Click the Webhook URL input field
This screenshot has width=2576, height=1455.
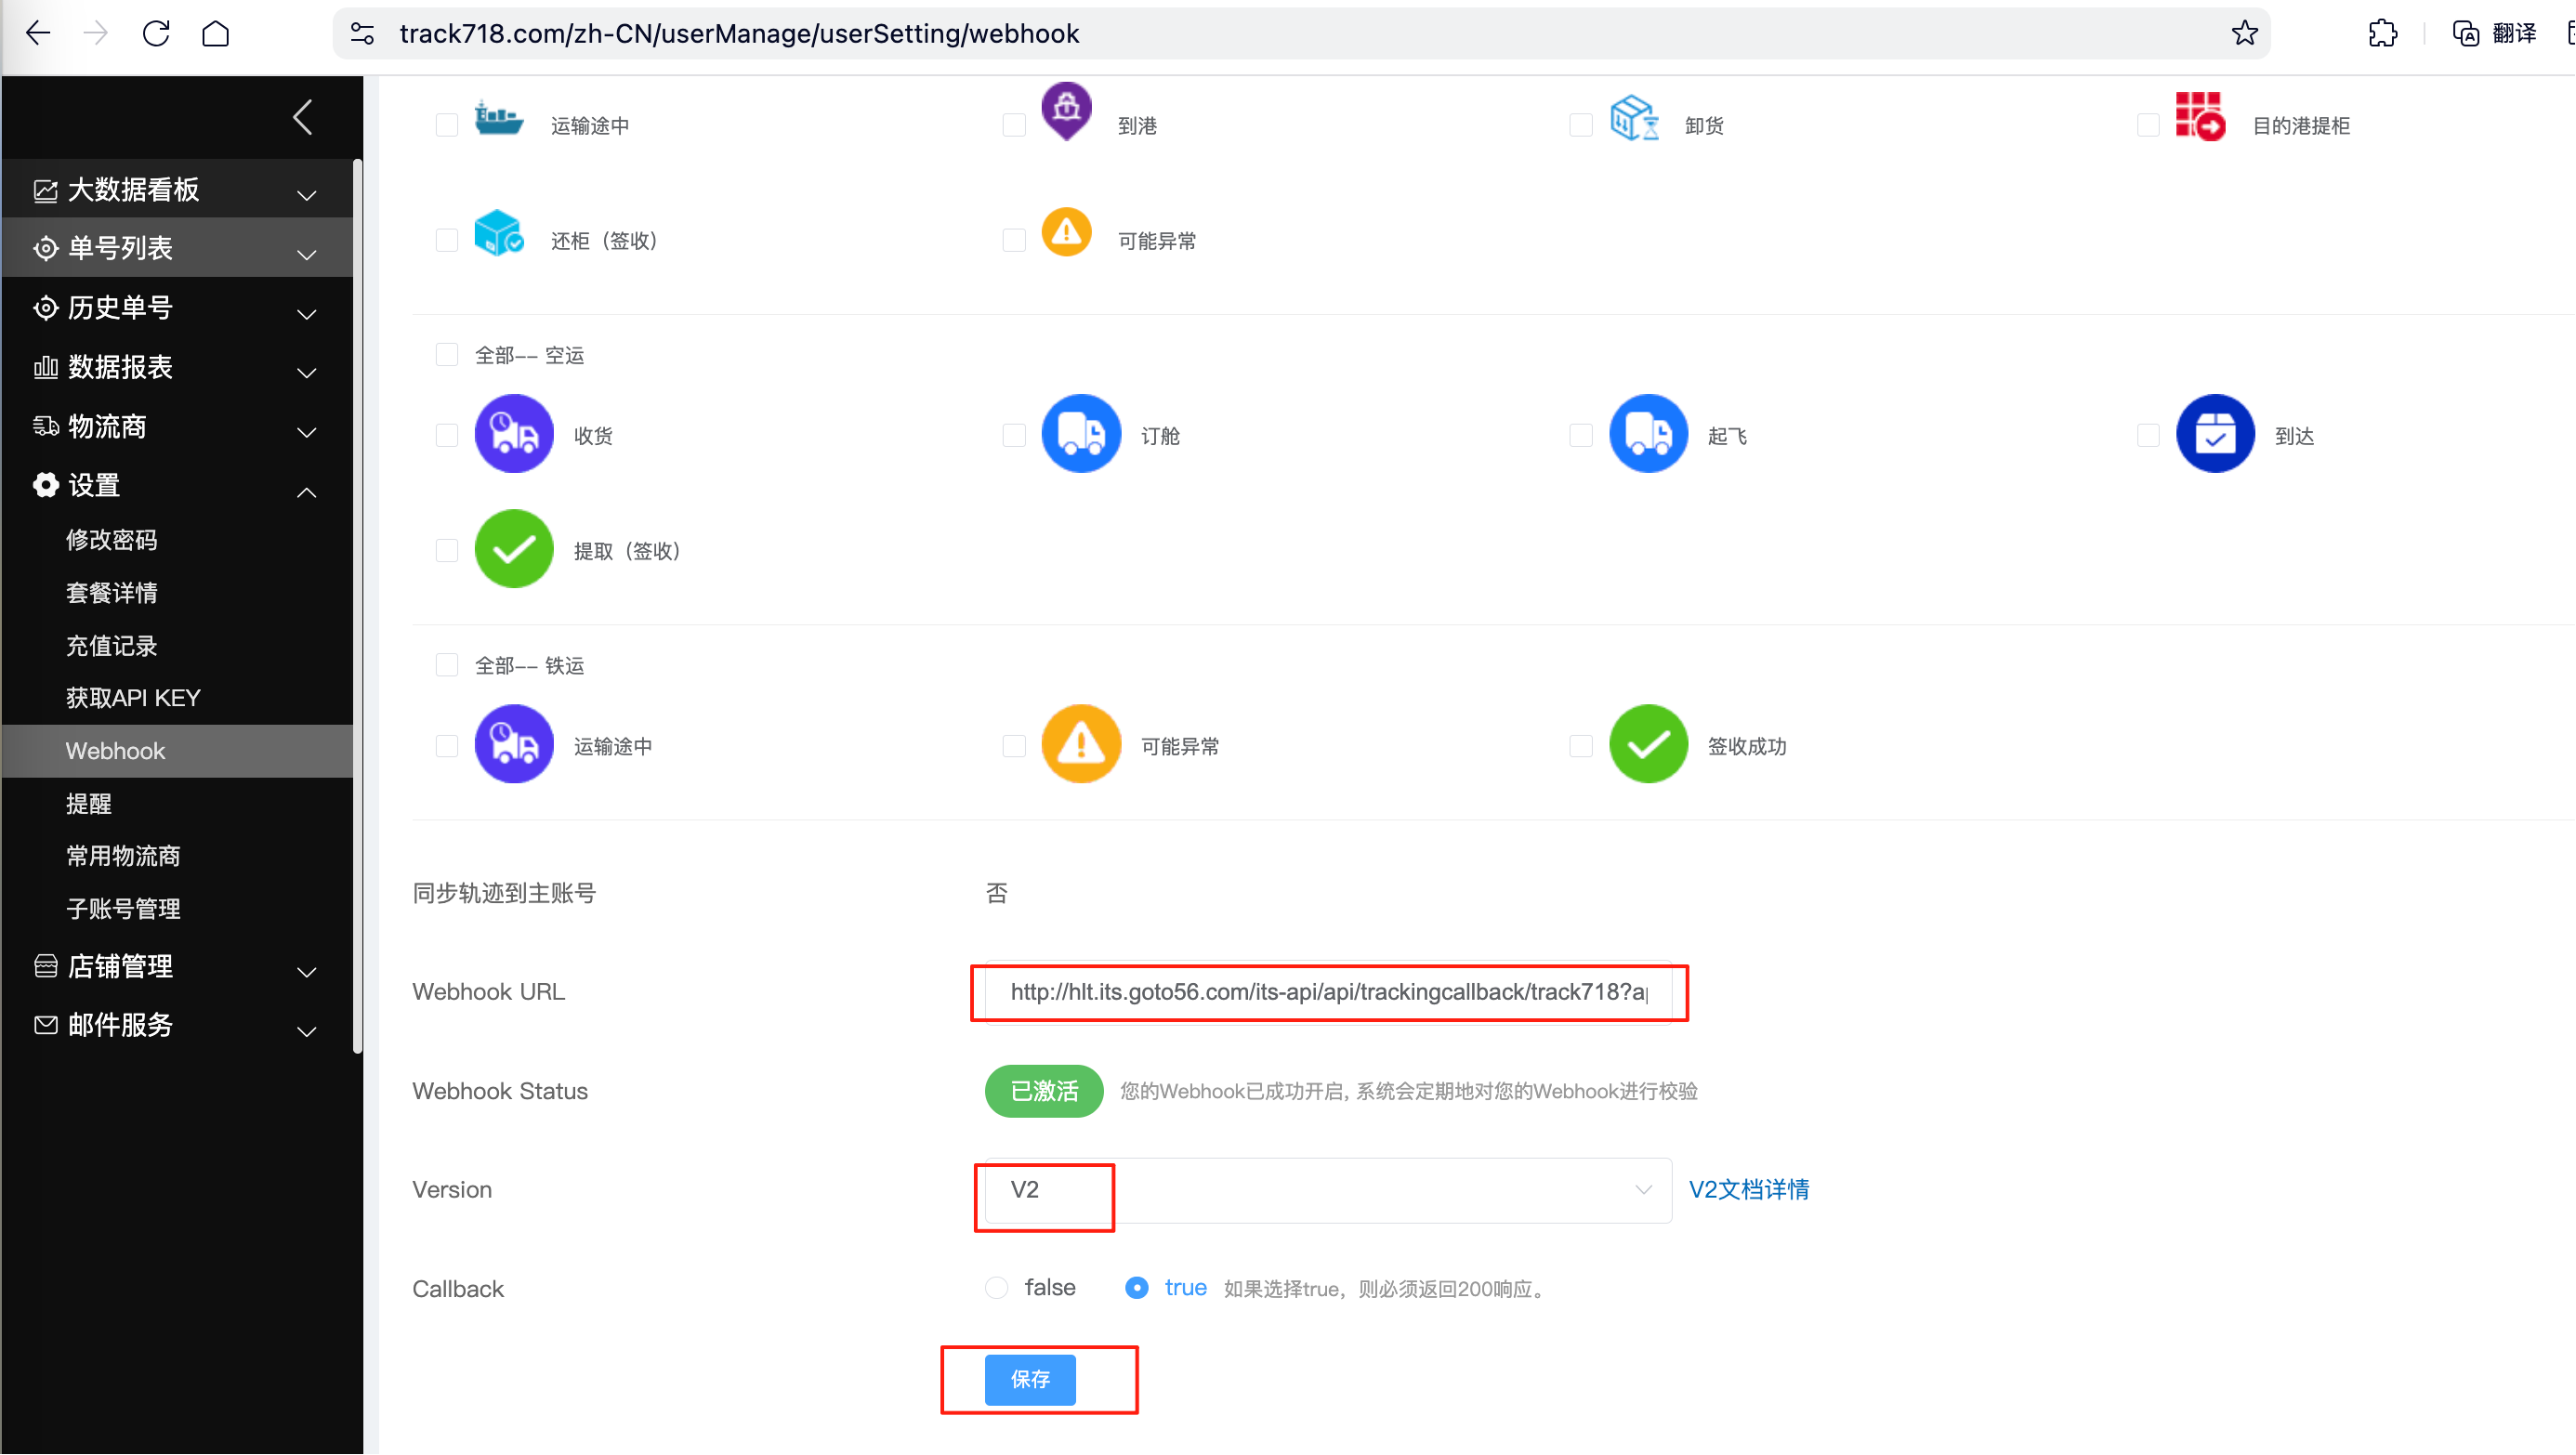click(x=1328, y=992)
